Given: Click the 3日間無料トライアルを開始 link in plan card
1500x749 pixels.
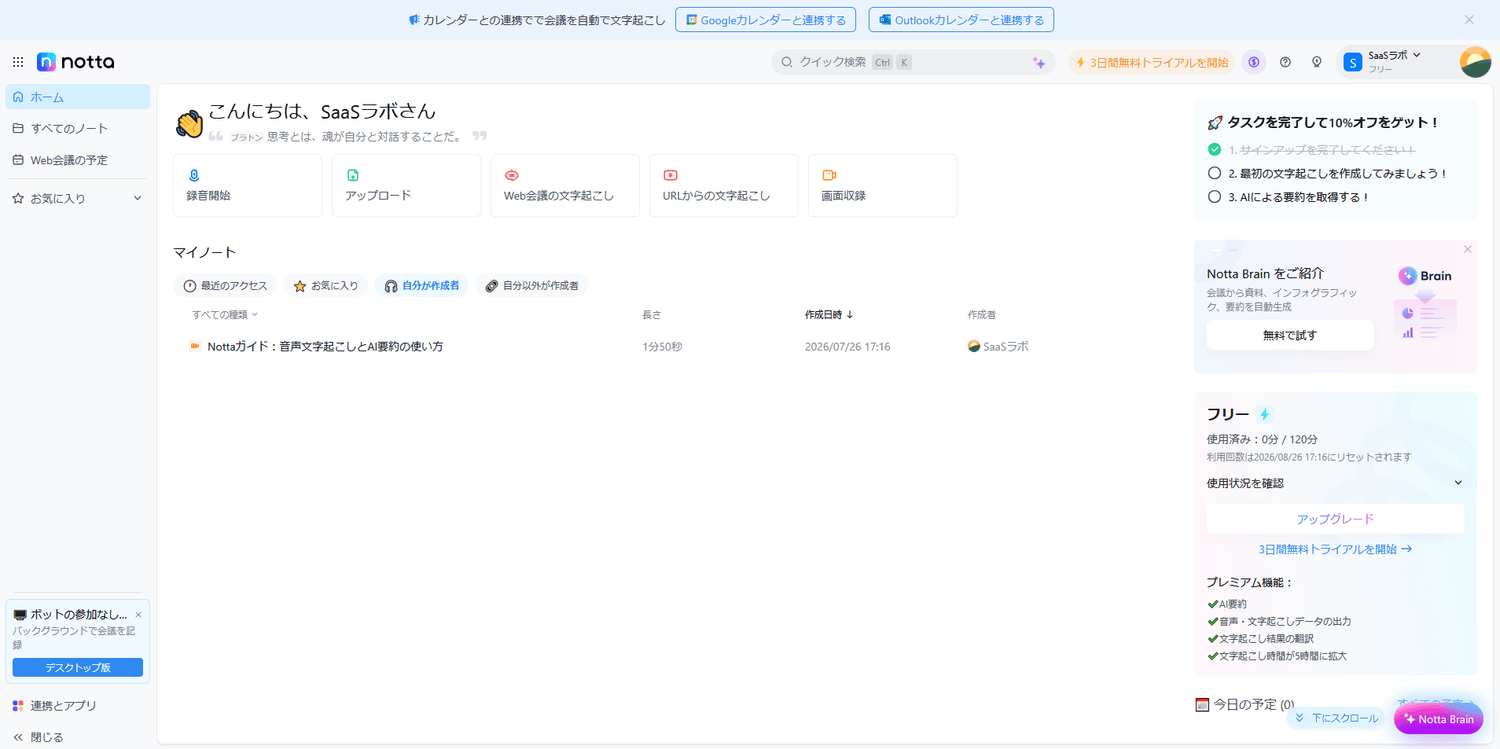Looking at the screenshot, I should click(x=1335, y=549).
